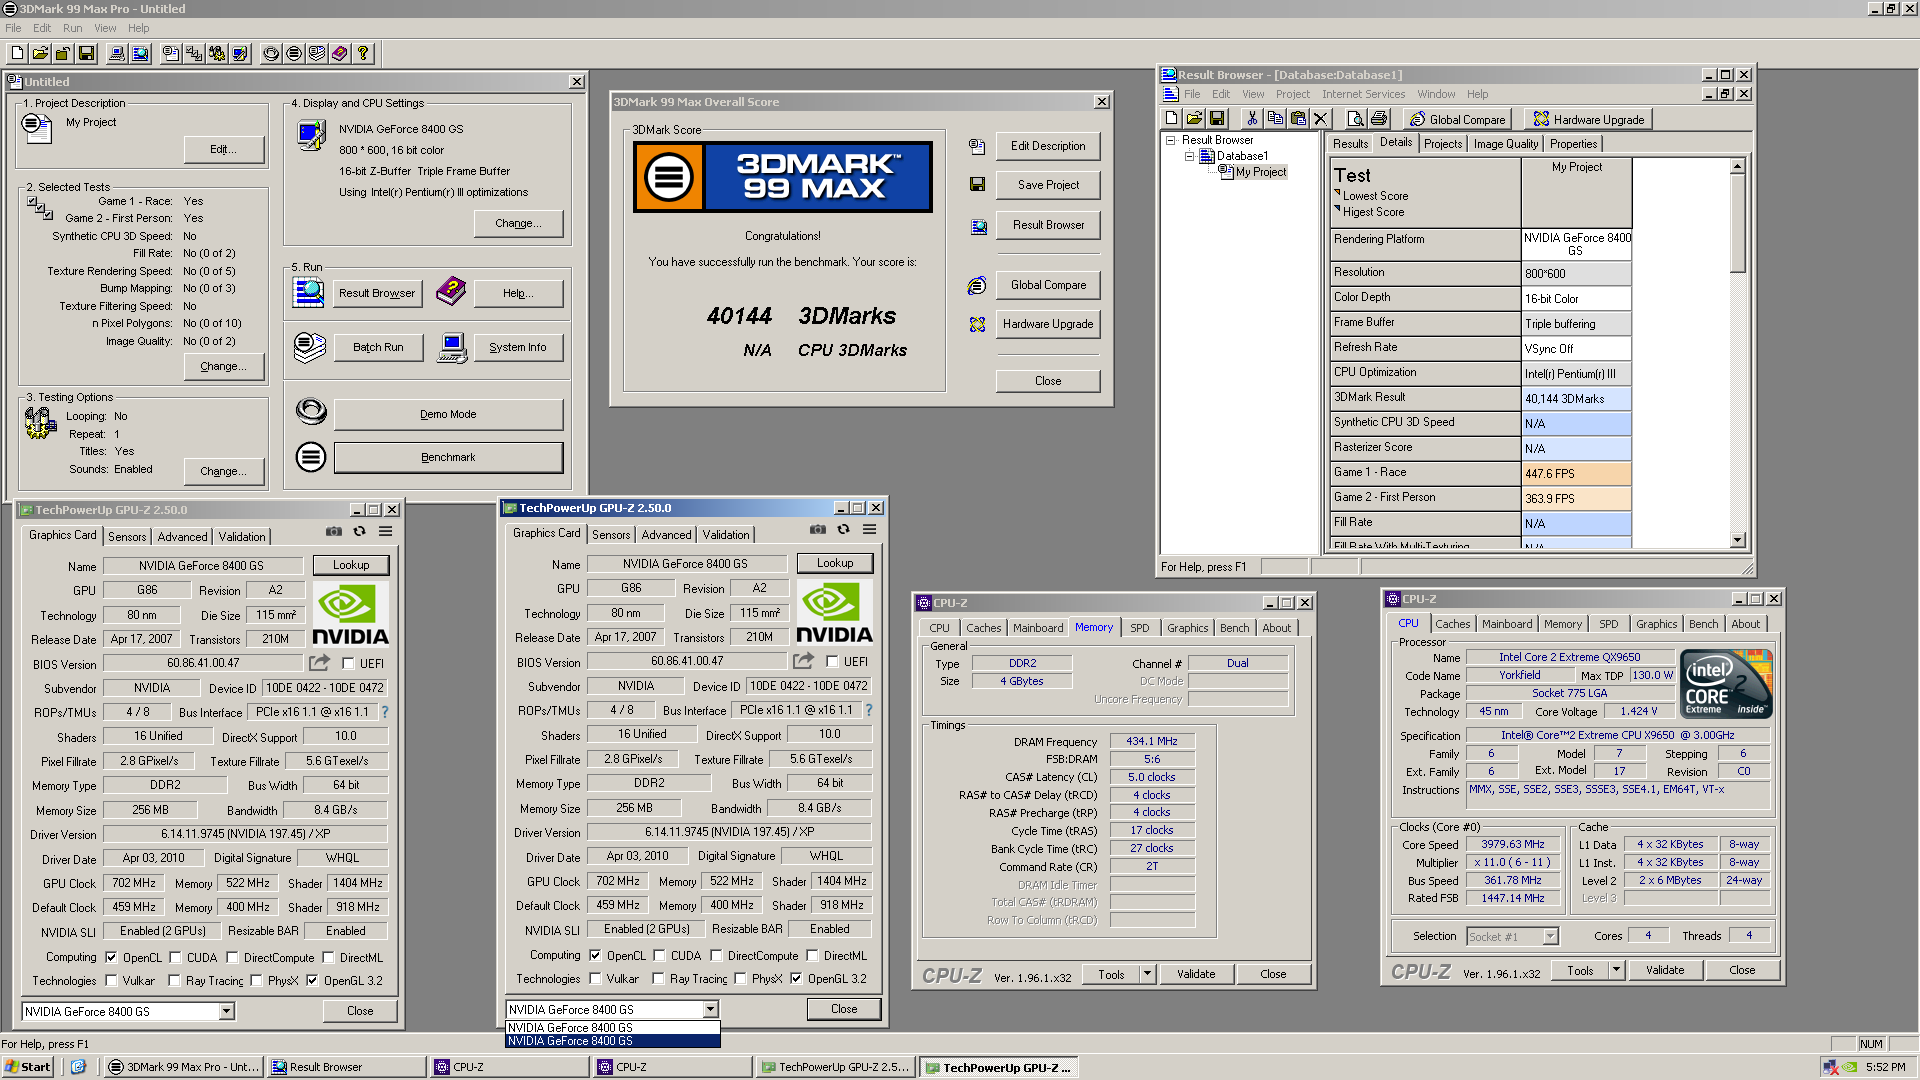1920x1080 pixels.
Task: Click Benchmark striped-circle icon in 3DMark toolbar
Action: click(294, 53)
